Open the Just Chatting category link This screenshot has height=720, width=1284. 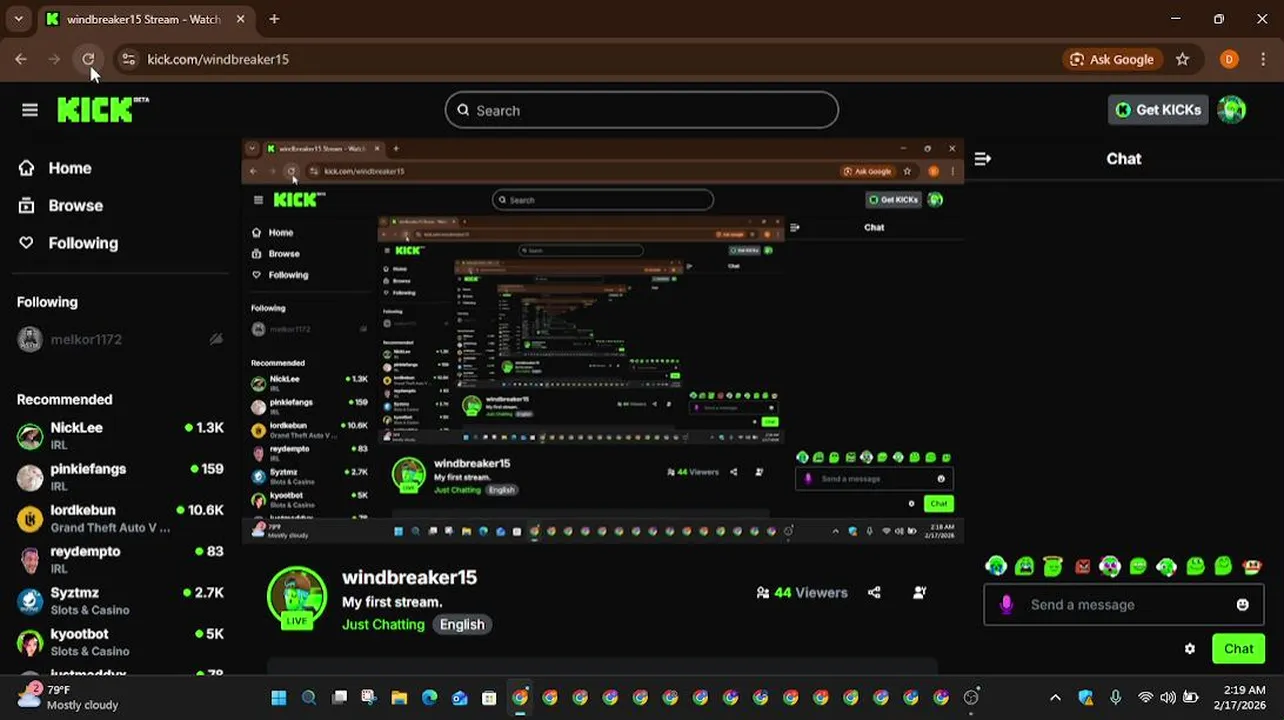[x=383, y=624]
